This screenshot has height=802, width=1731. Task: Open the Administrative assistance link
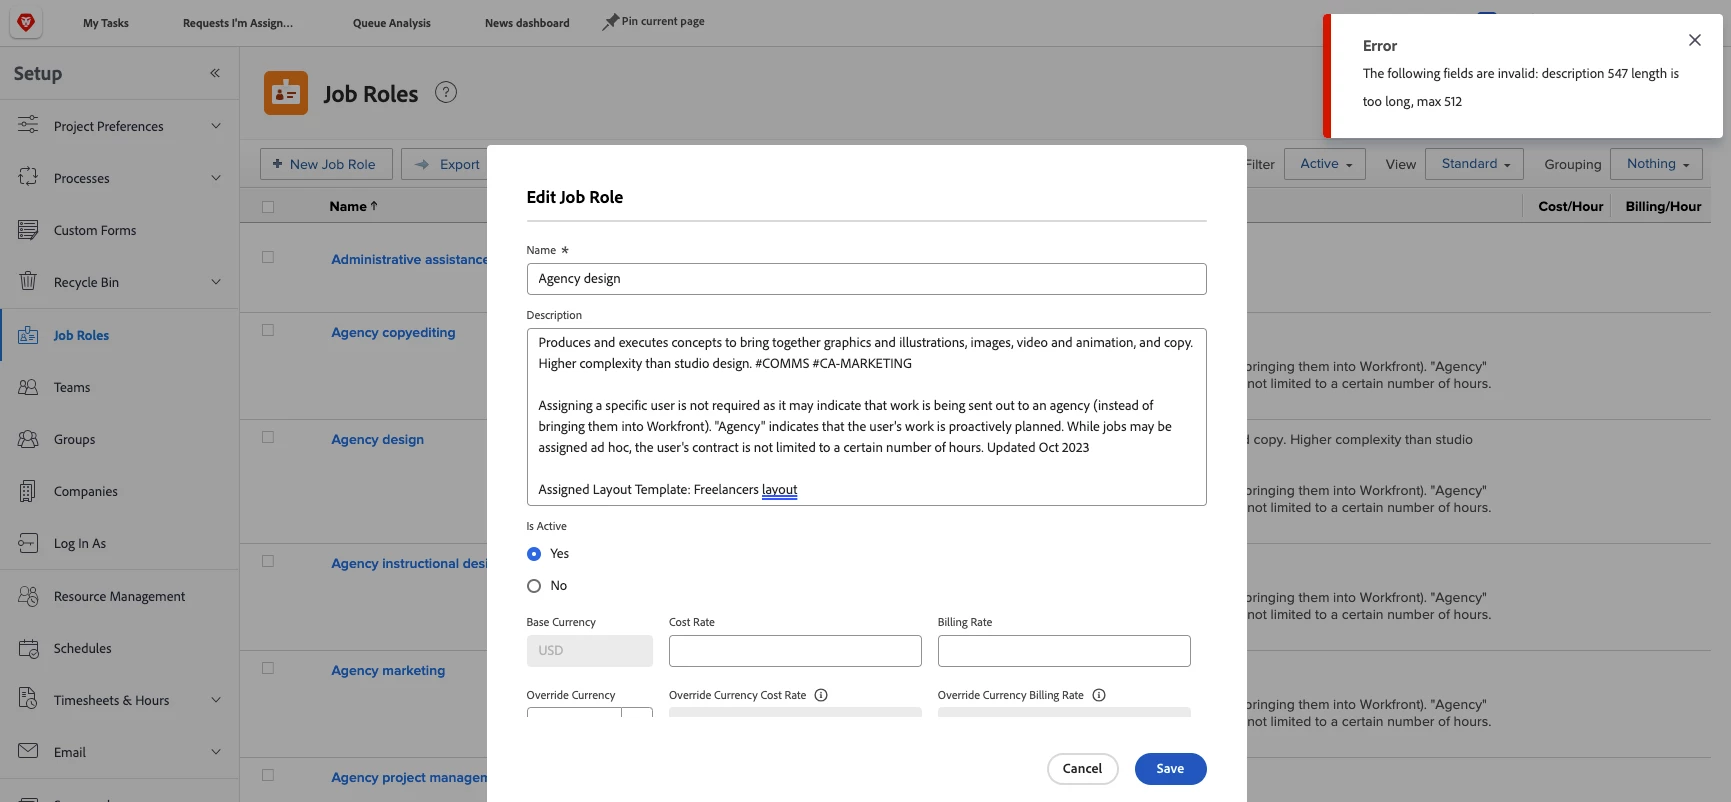click(409, 259)
